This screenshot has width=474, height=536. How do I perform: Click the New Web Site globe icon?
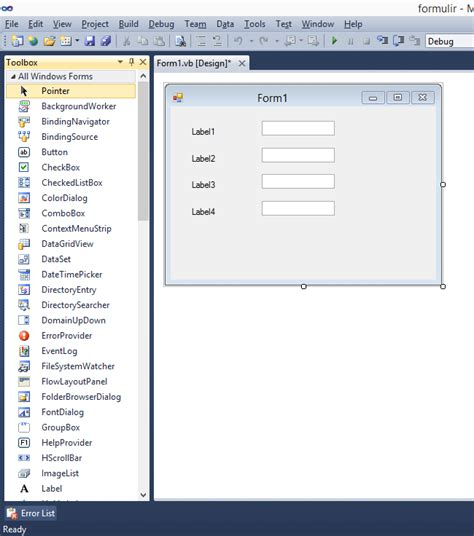33,41
